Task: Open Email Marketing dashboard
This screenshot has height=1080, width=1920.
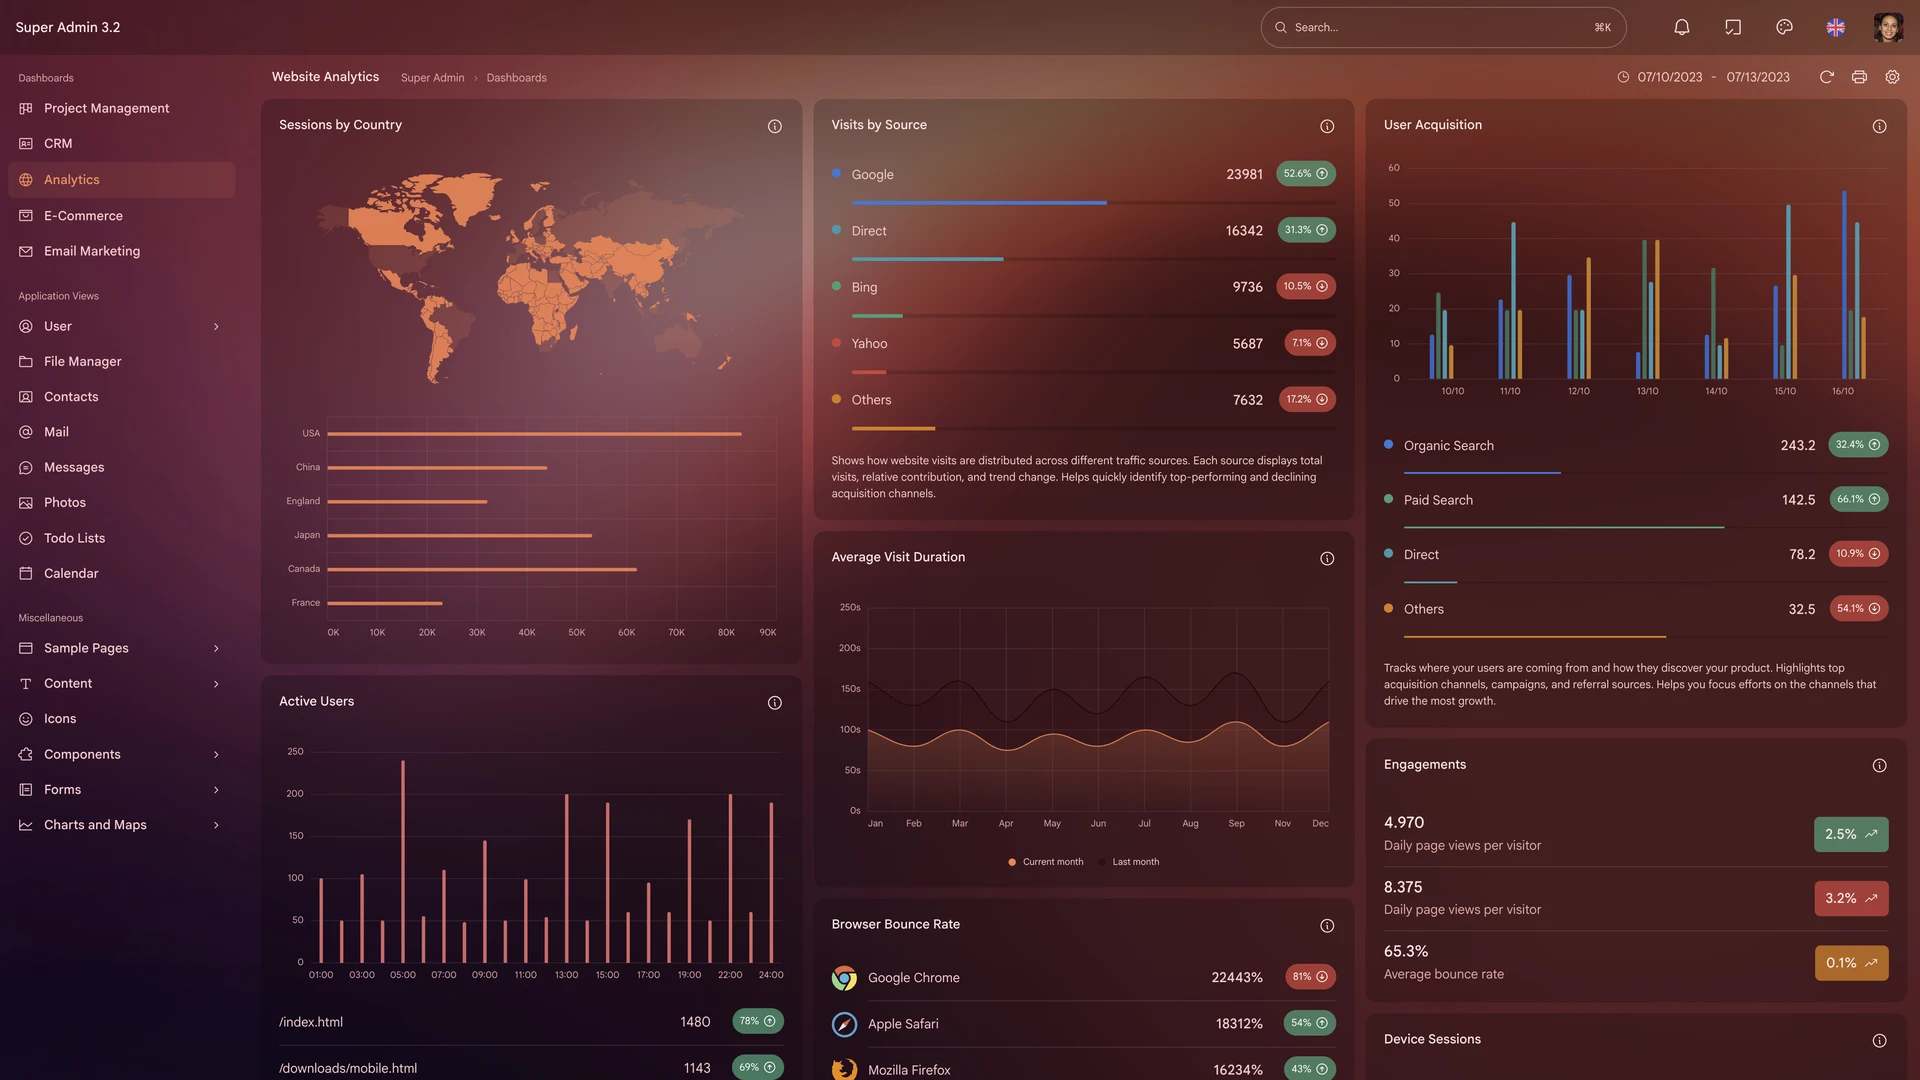Action: pos(121,251)
